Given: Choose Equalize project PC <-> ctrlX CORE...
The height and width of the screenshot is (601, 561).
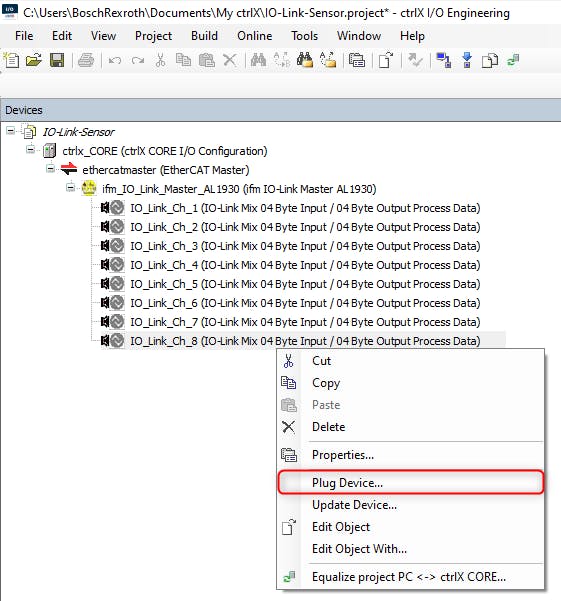Looking at the screenshot, I should [410, 577].
